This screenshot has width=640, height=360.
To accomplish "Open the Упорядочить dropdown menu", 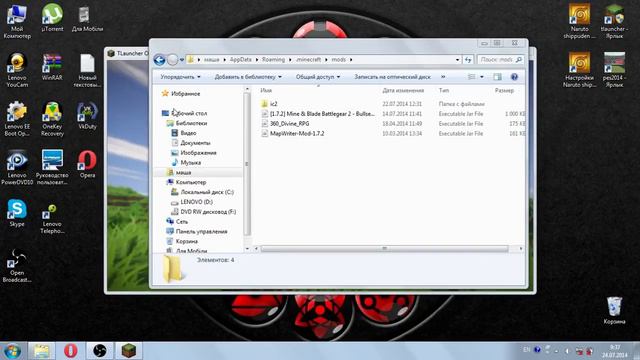I will click(180, 77).
